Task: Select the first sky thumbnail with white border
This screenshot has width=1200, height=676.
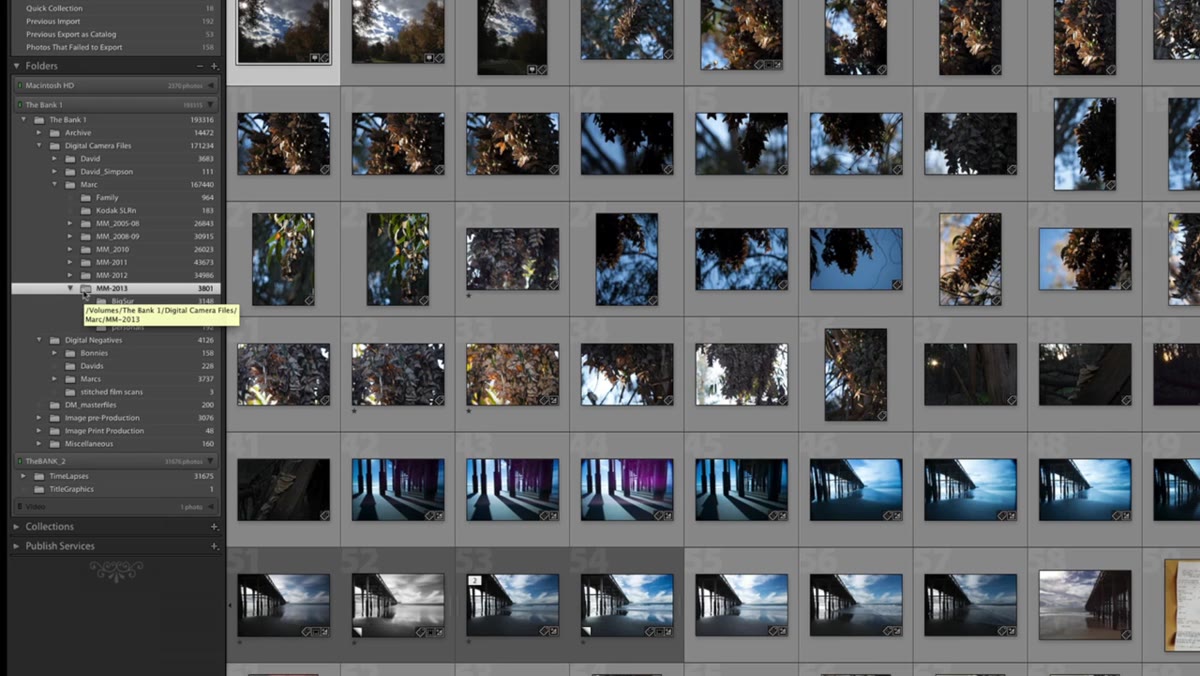Action: tap(284, 32)
